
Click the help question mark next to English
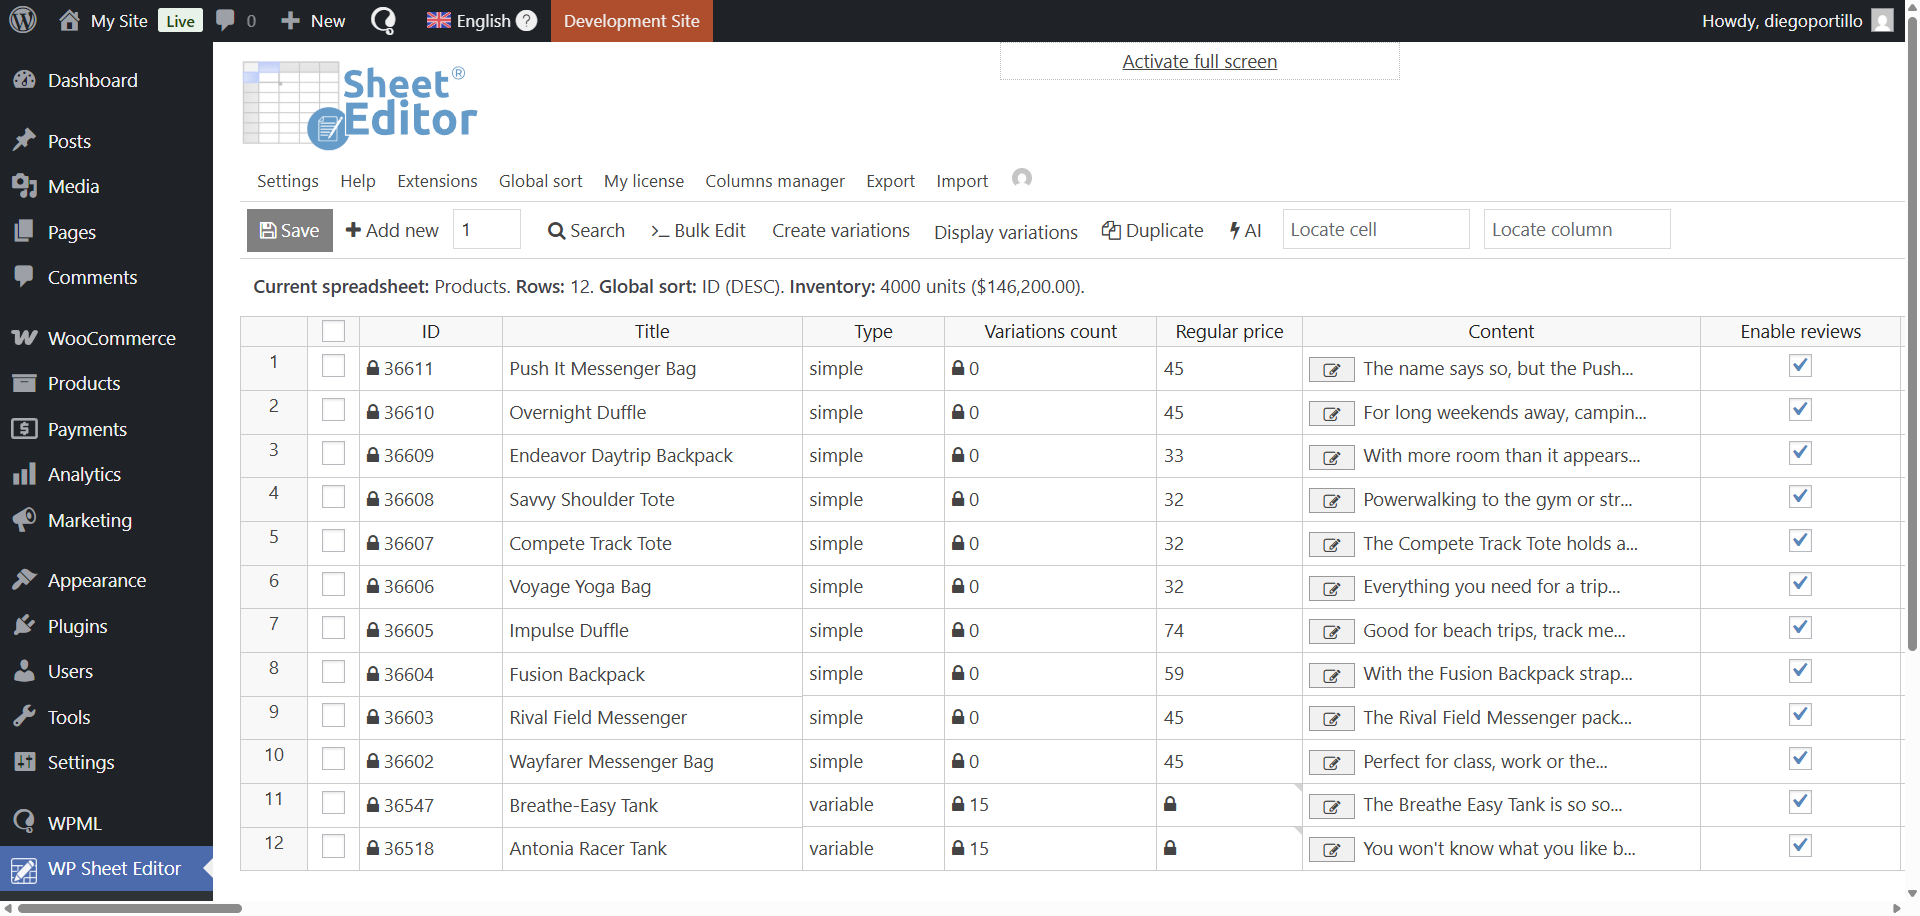(x=527, y=21)
